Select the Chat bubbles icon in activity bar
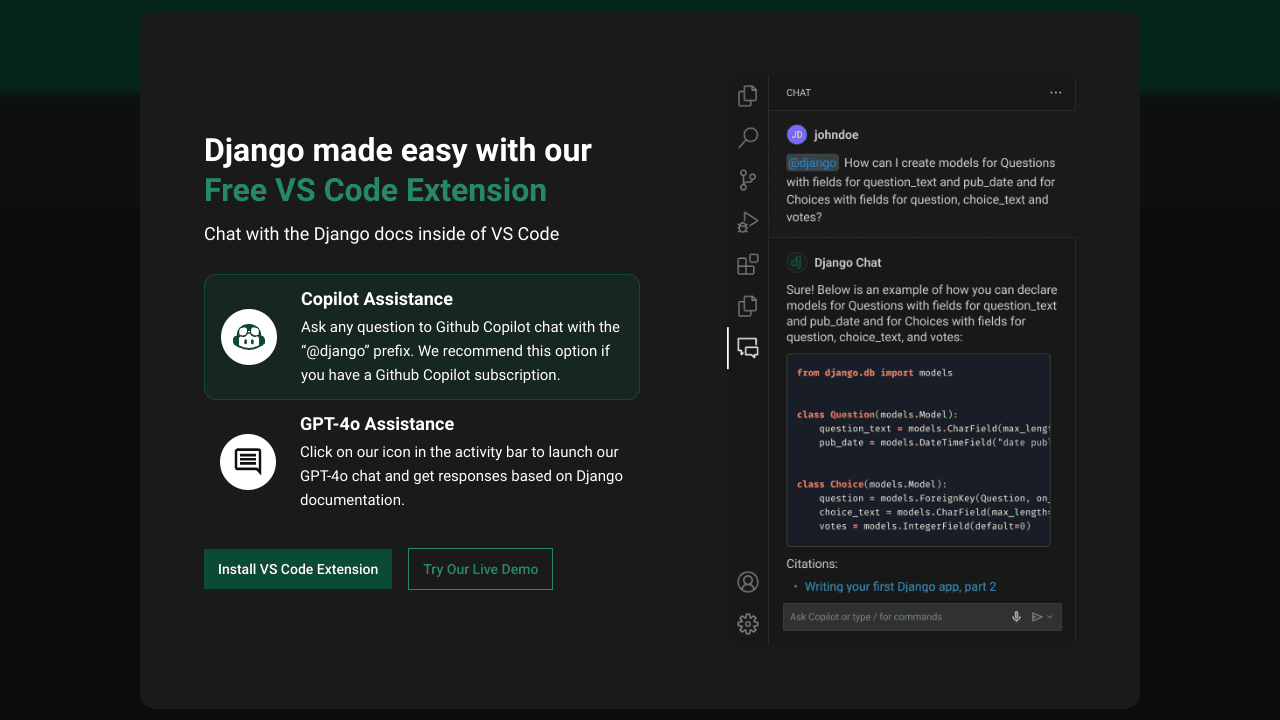 747,348
